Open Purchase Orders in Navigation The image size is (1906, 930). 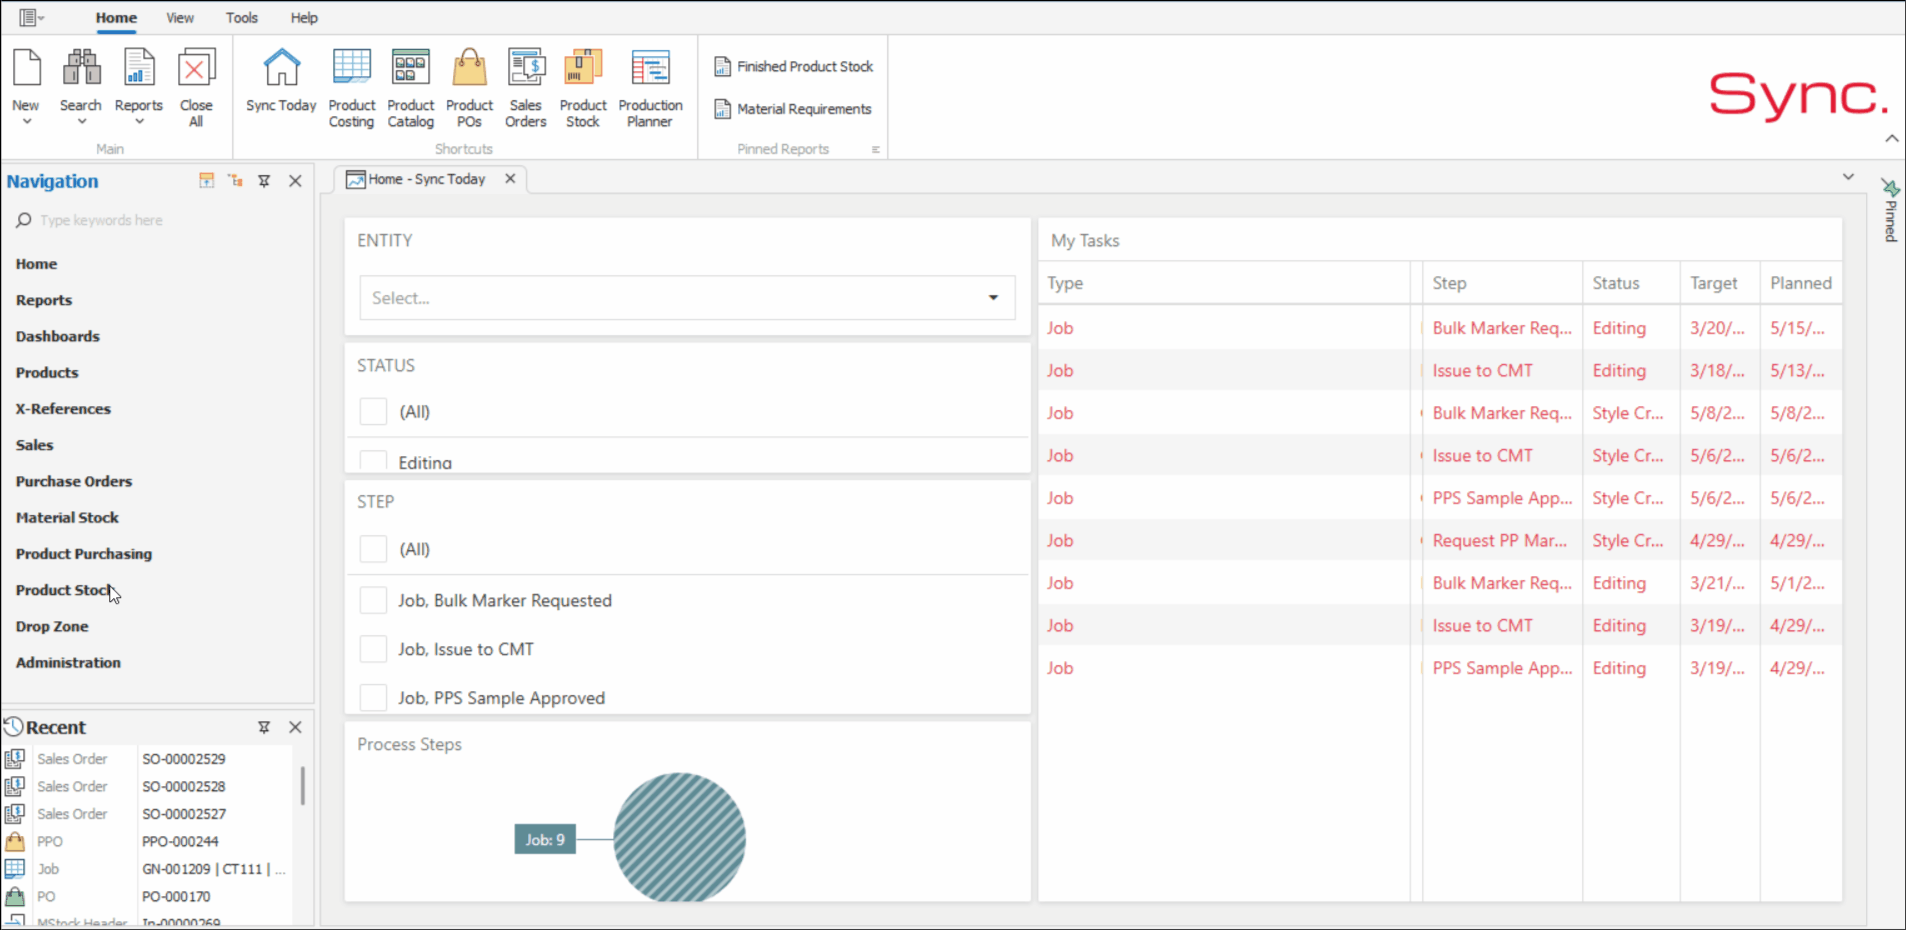[x=74, y=481]
